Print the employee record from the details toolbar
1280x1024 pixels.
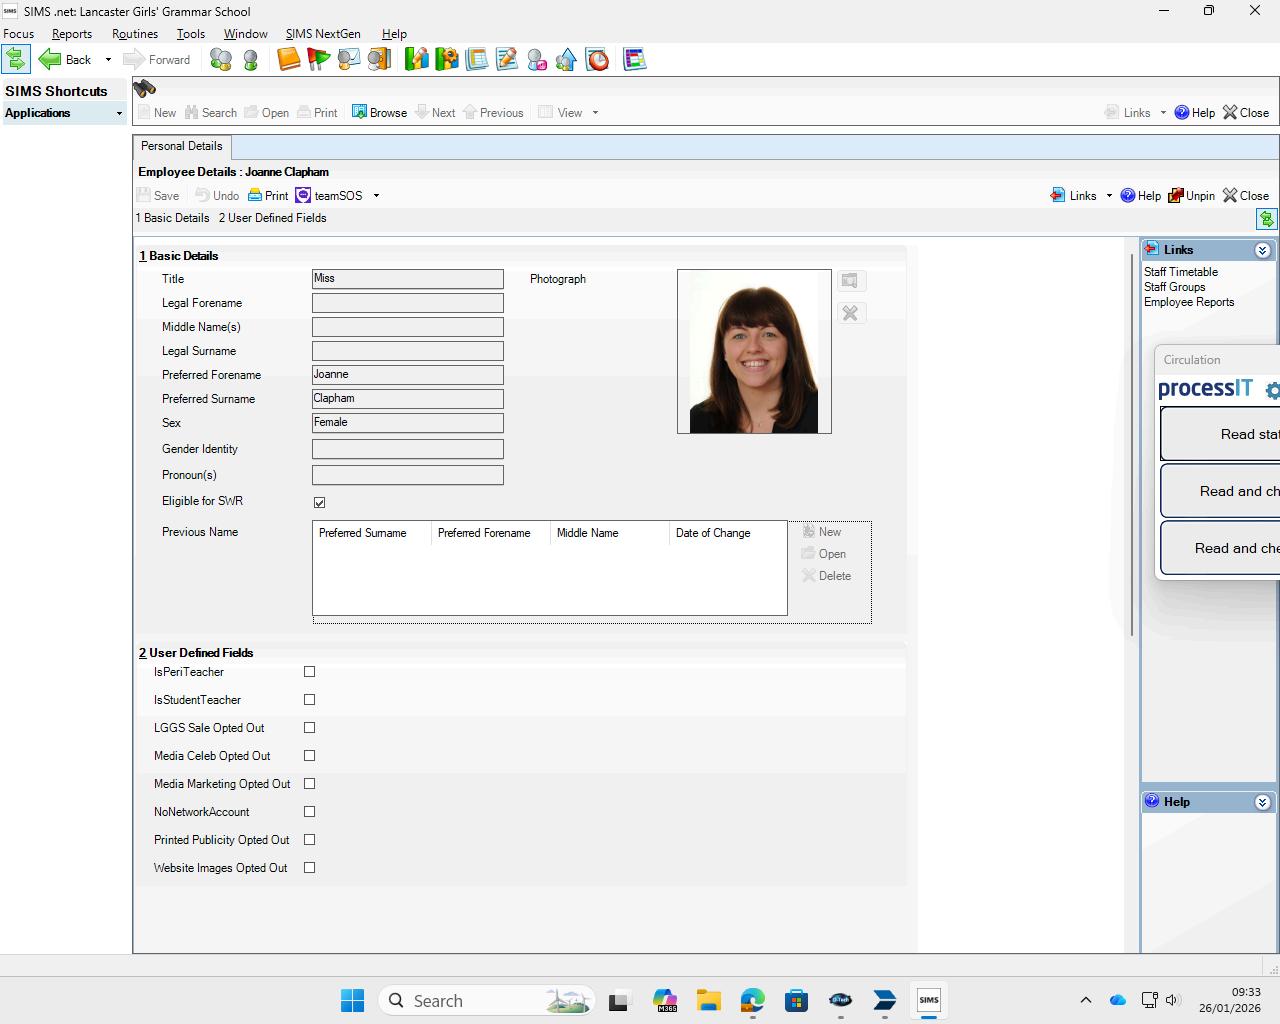(268, 195)
